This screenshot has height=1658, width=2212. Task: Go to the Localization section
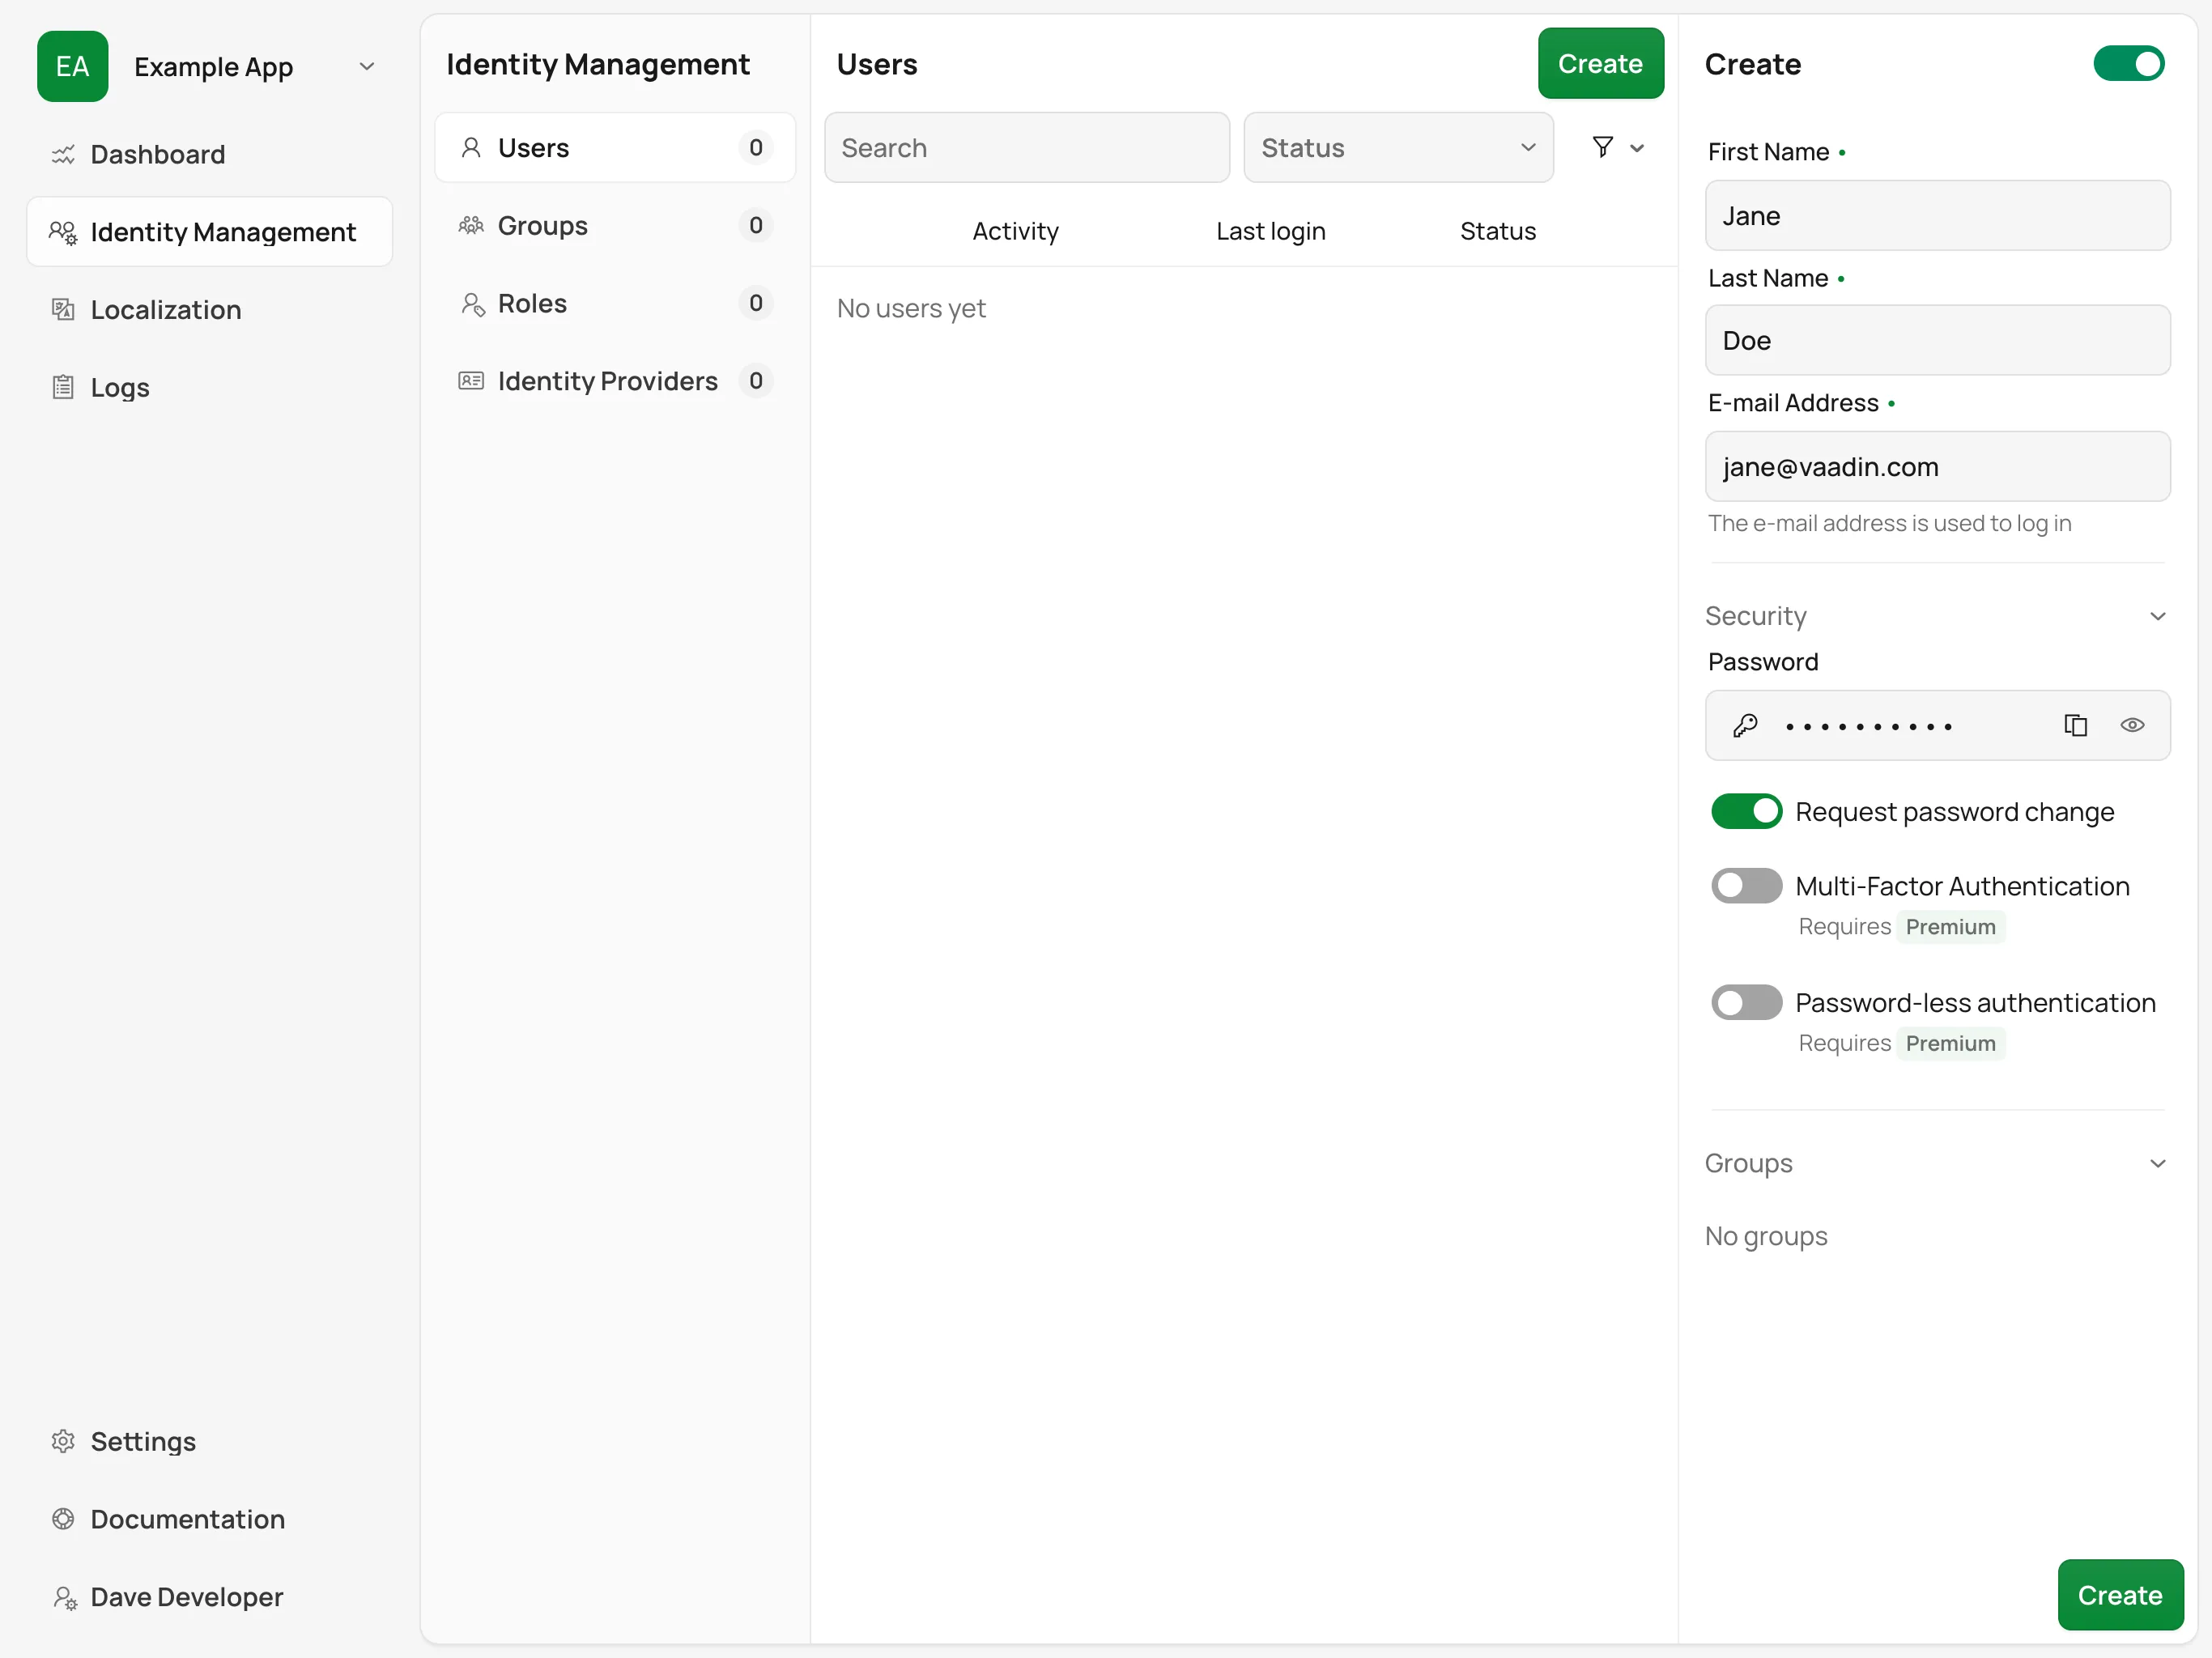coord(166,309)
